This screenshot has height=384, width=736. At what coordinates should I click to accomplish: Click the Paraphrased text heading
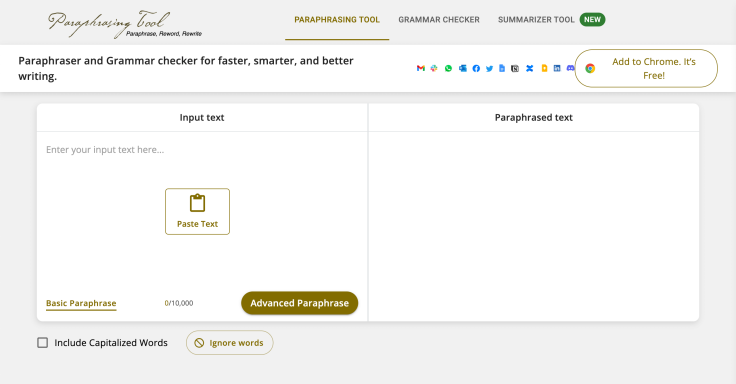534,117
